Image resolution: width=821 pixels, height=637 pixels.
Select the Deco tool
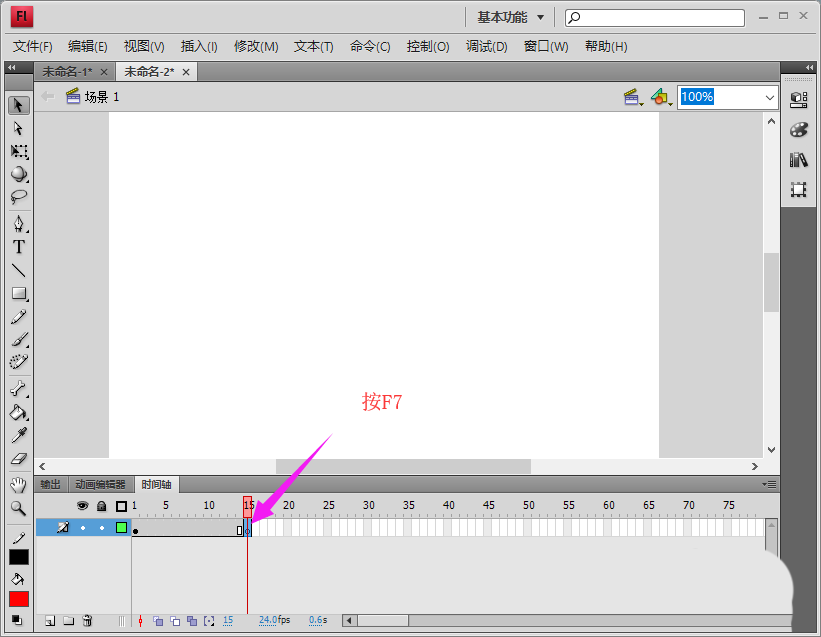[19, 361]
